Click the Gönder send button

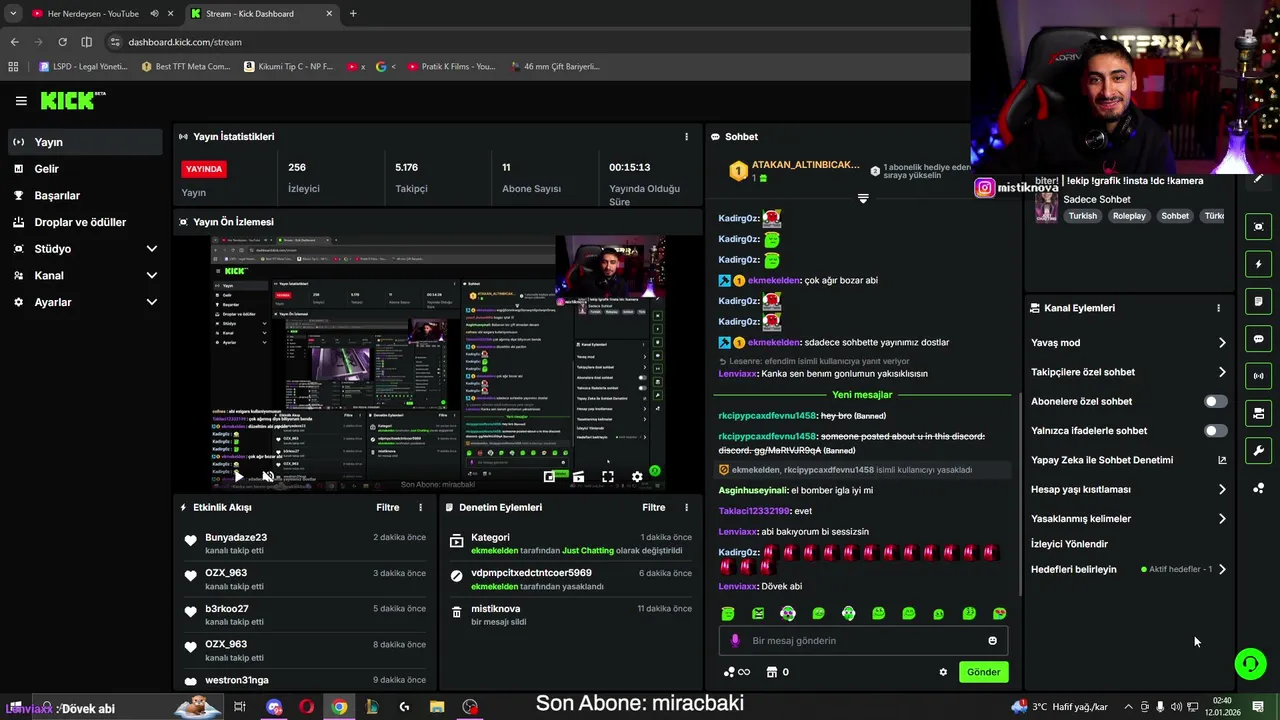(x=983, y=672)
